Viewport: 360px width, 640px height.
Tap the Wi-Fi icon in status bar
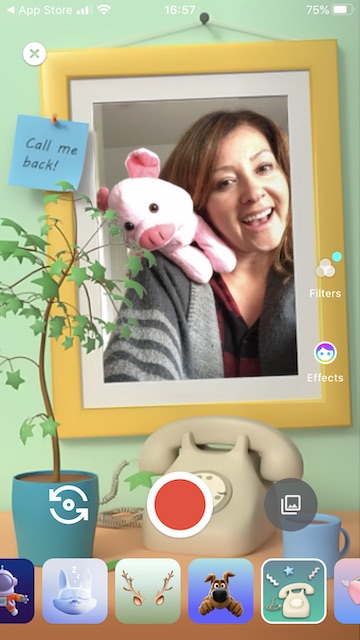pyautogui.click(x=104, y=10)
